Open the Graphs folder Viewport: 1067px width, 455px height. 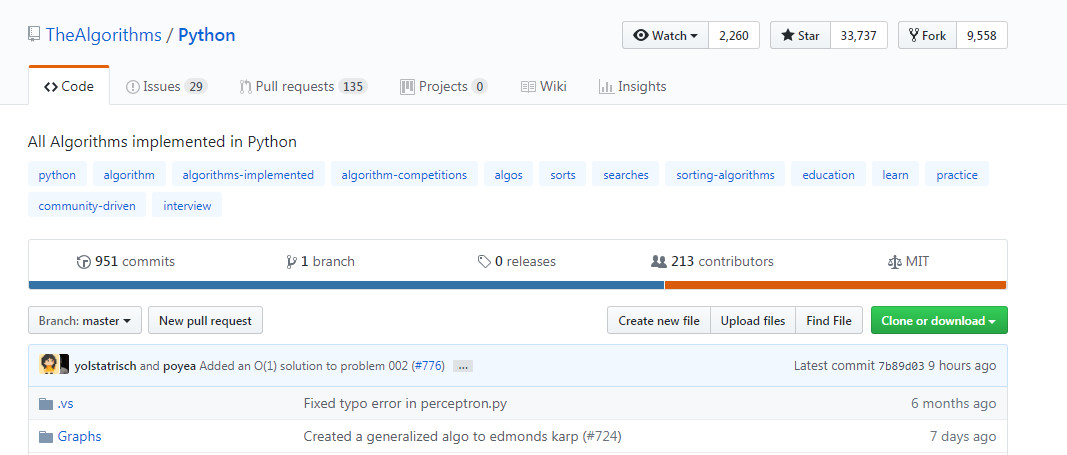(80, 436)
